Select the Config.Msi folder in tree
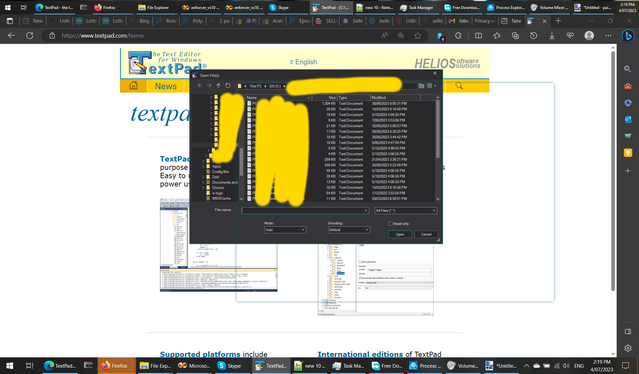This screenshot has height=374, width=639. point(220,172)
